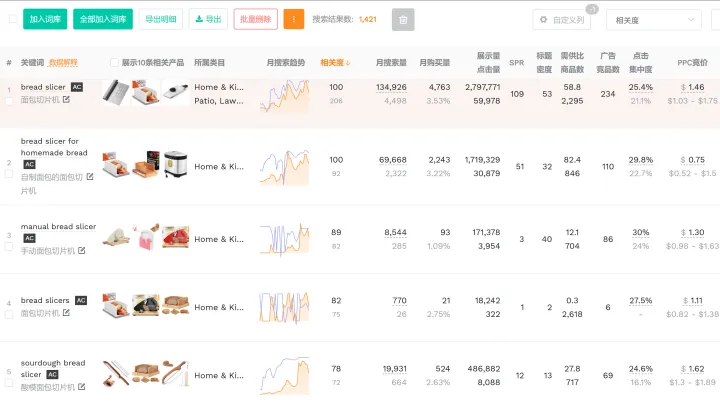
Task: Open third thumbnail in bread slicer row
Action: [175, 92]
